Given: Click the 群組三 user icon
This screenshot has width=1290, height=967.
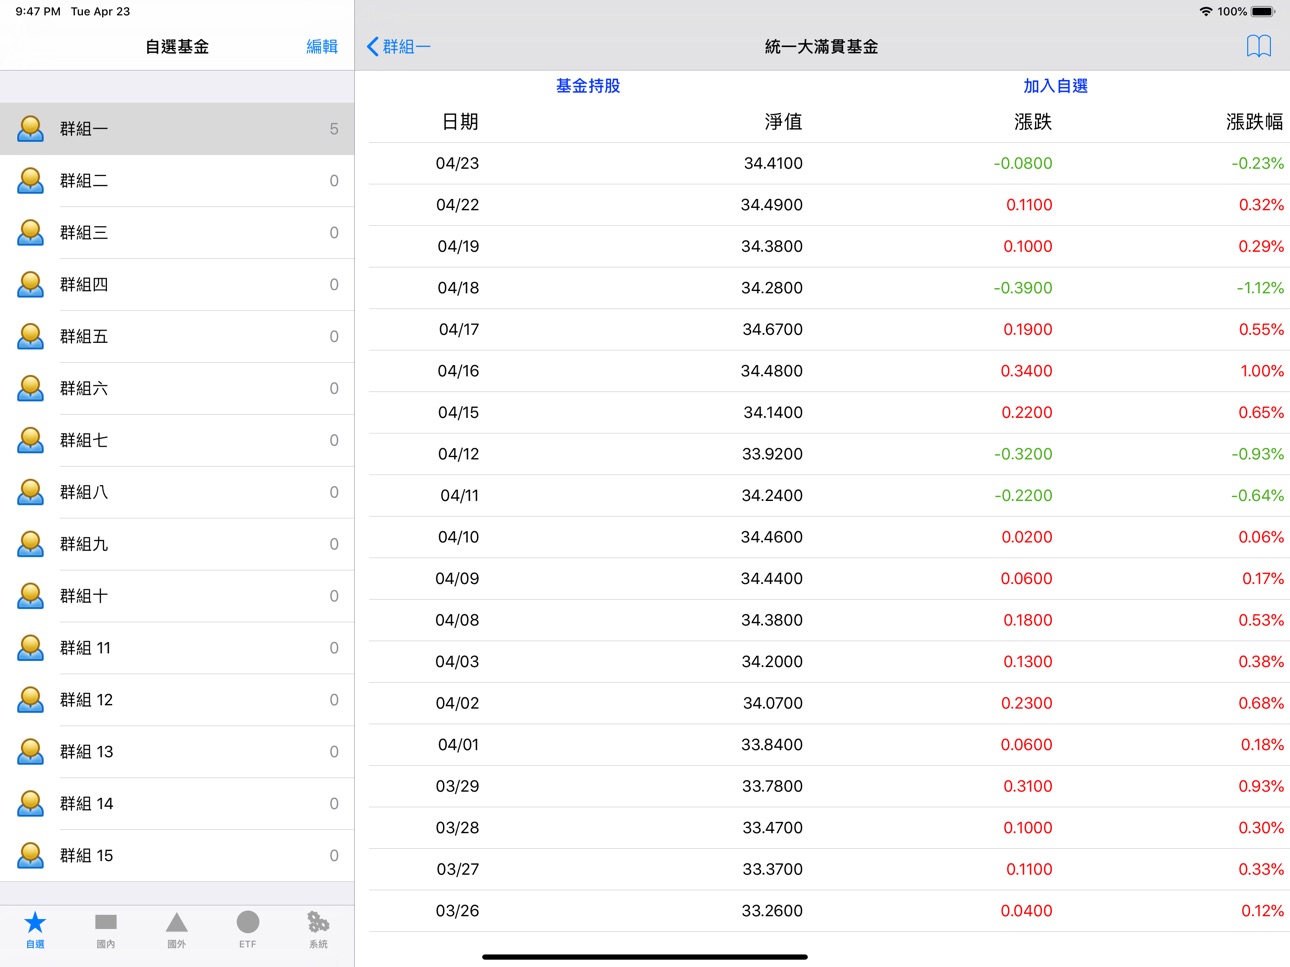Looking at the screenshot, I should click(31, 232).
